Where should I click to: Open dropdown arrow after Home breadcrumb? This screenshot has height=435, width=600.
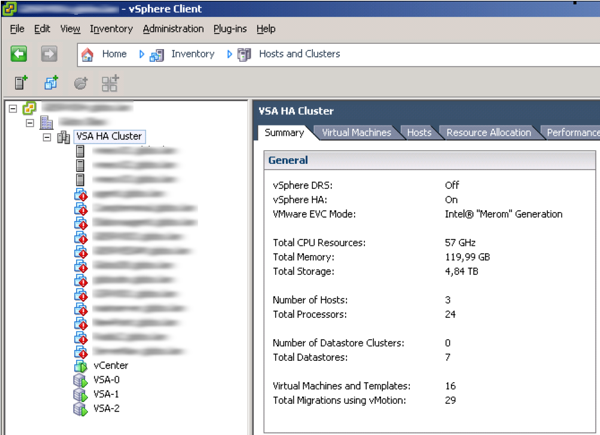click(x=142, y=54)
